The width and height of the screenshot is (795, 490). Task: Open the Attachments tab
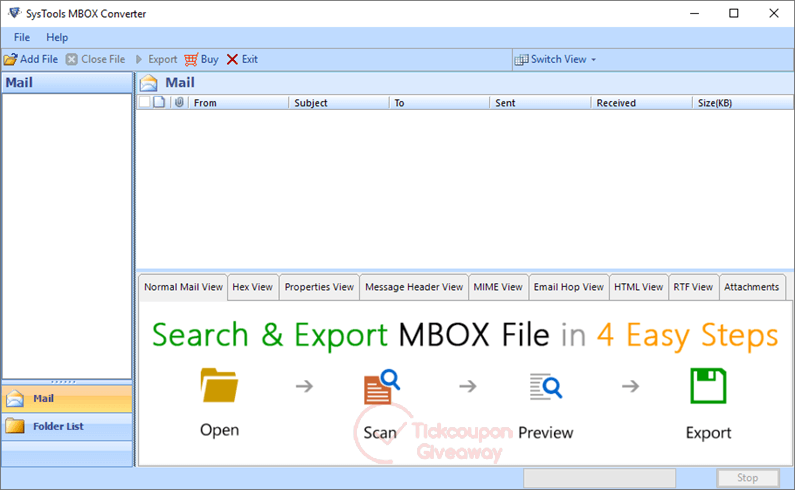[x=751, y=287]
